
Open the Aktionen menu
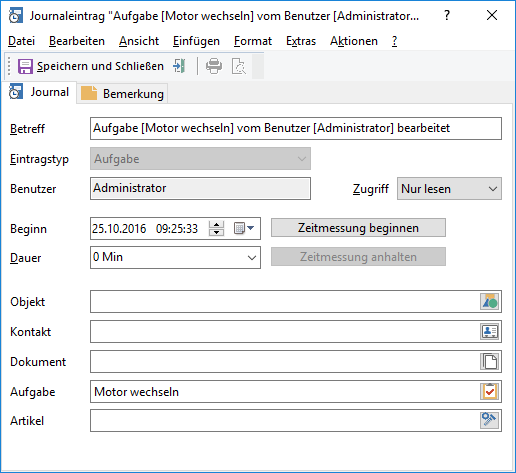(x=354, y=41)
